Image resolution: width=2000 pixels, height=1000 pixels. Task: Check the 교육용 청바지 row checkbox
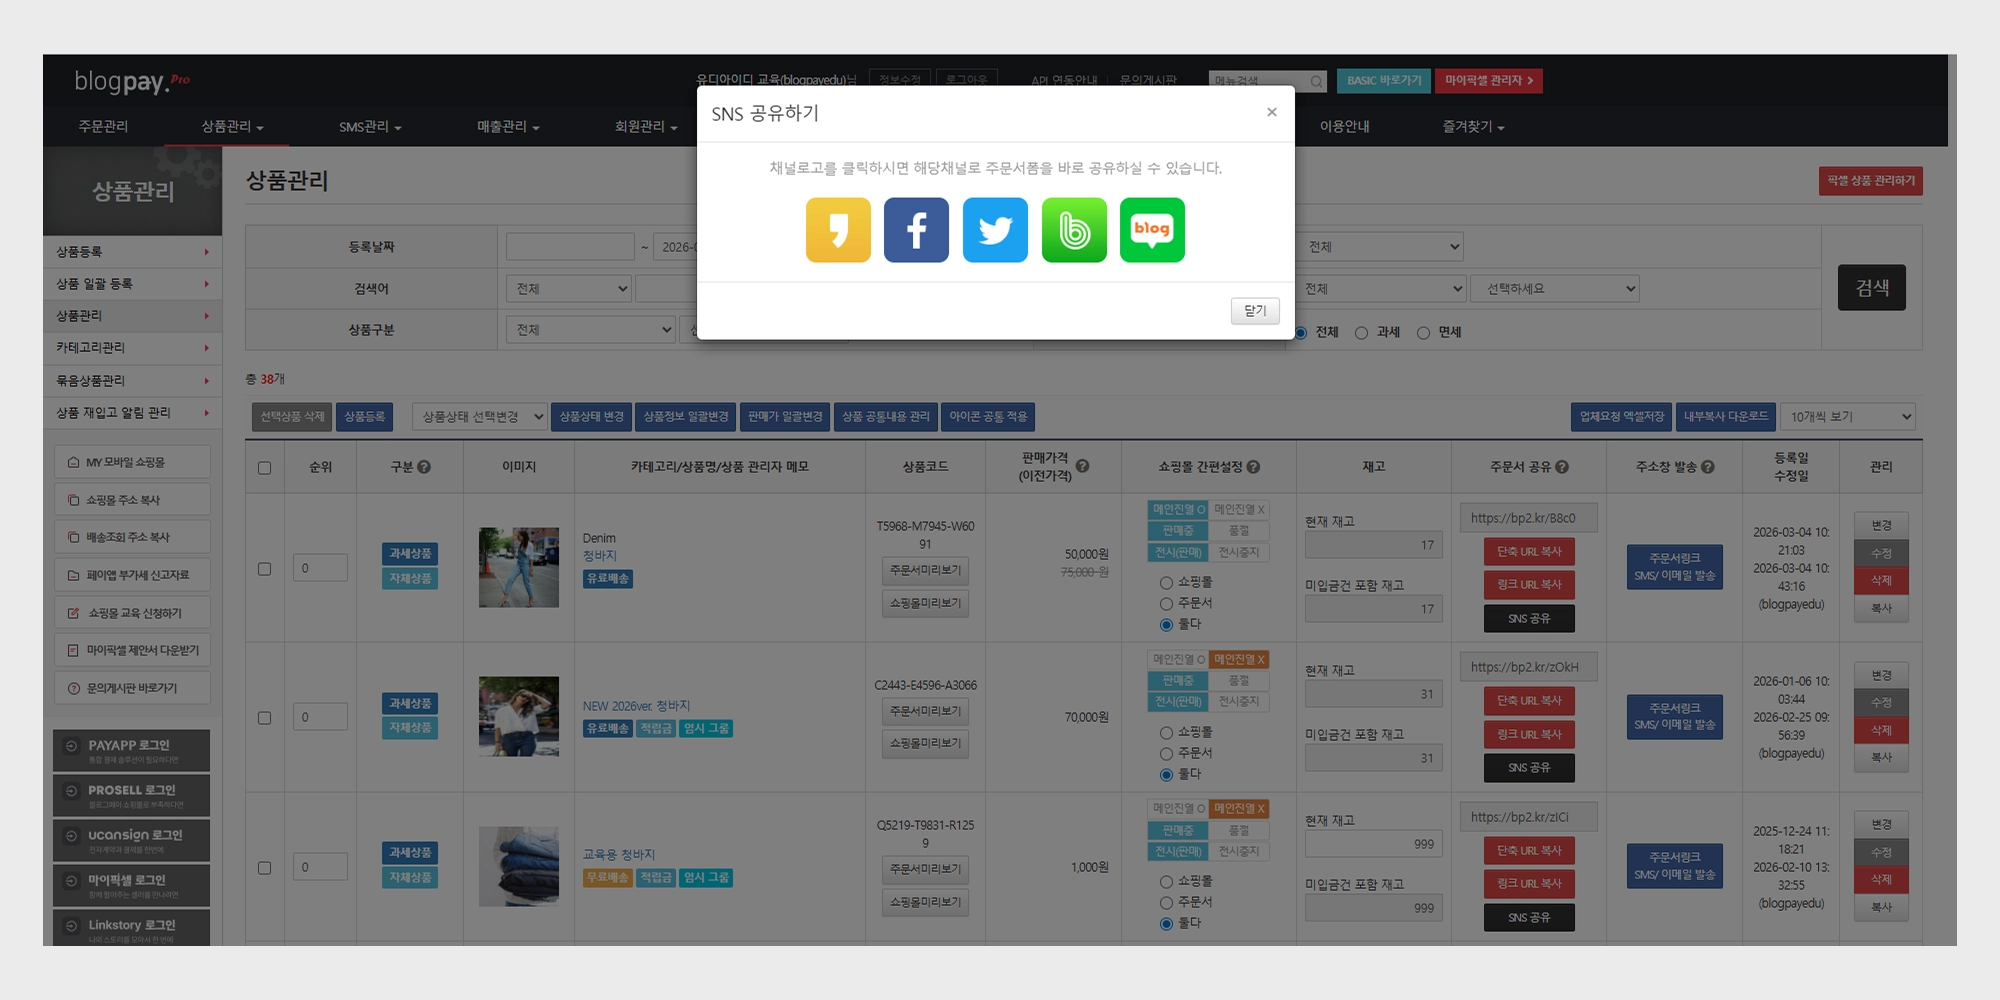[x=265, y=868]
